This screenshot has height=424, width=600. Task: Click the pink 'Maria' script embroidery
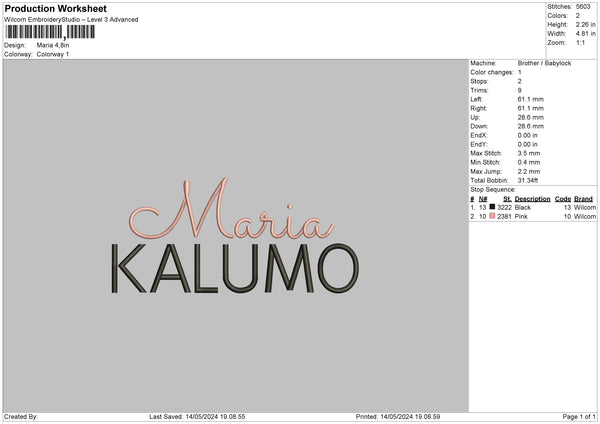point(232,209)
